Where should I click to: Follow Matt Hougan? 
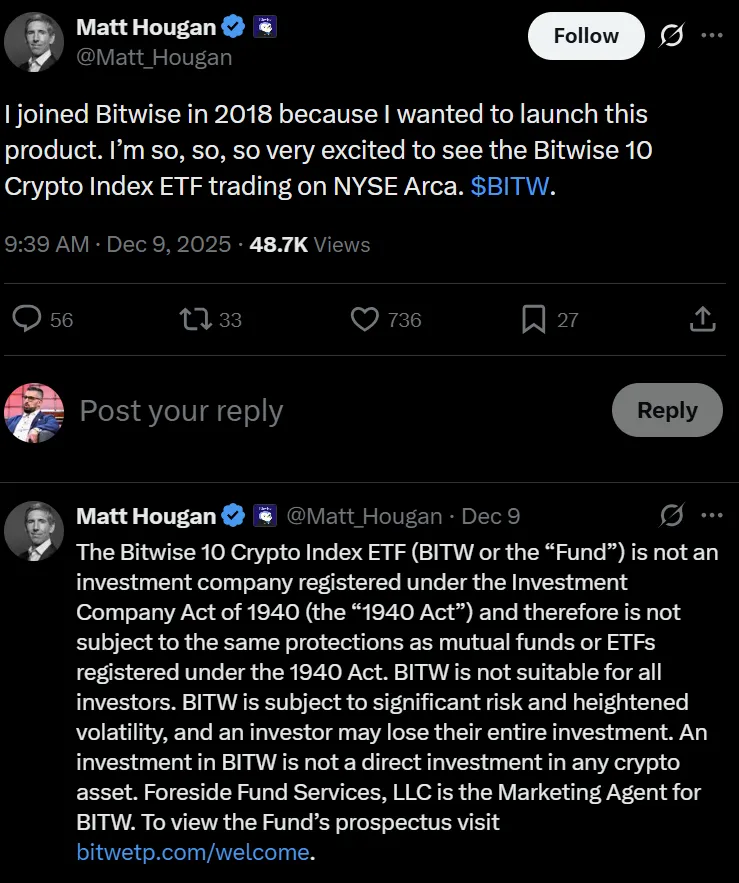tap(586, 36)
